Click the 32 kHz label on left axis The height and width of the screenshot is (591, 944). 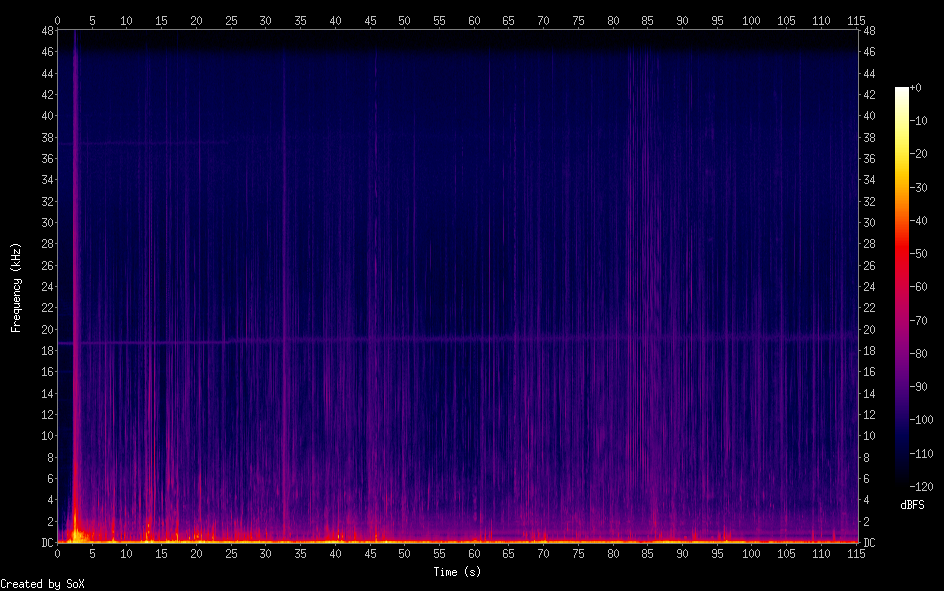click(45, 201)
